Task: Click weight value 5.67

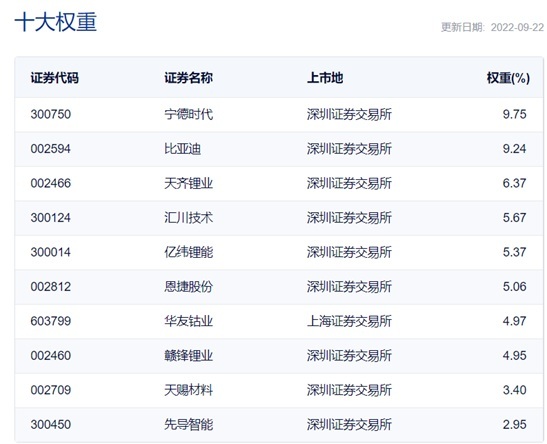Action: 514,218
